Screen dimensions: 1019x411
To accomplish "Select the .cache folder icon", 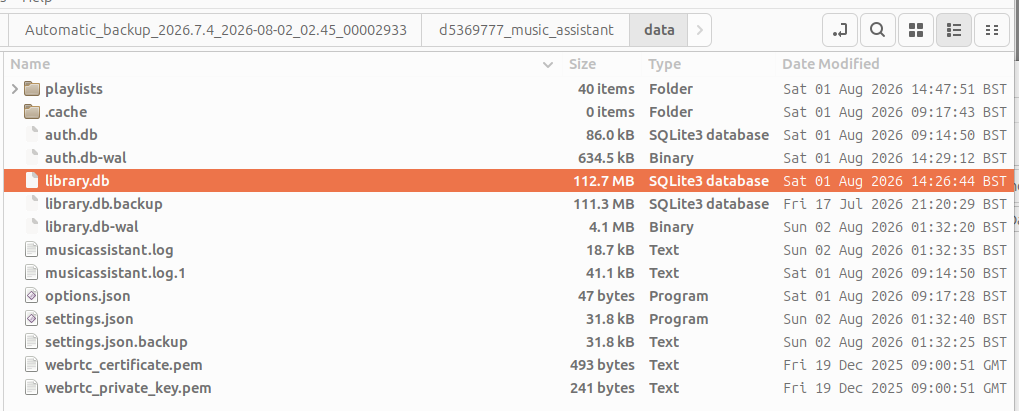I will tap(32, 112).
